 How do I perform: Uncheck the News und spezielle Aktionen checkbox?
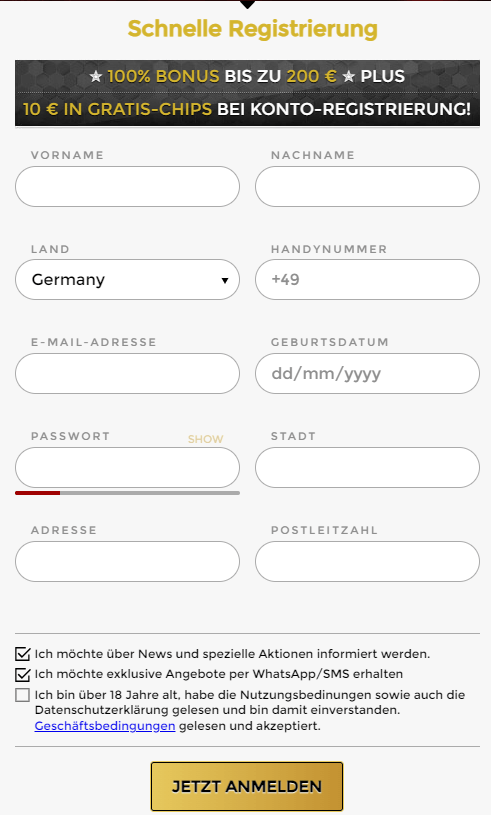[22, 654]
